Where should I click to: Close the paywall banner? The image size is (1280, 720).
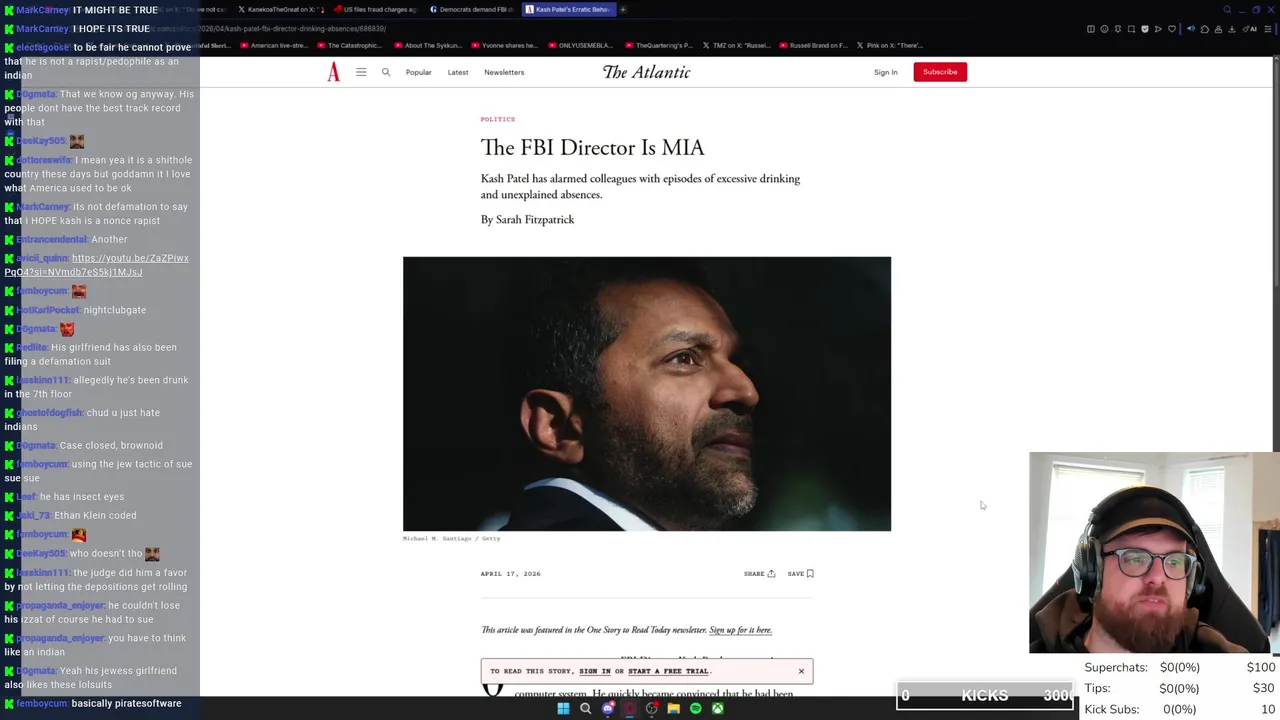click(801, 671)
